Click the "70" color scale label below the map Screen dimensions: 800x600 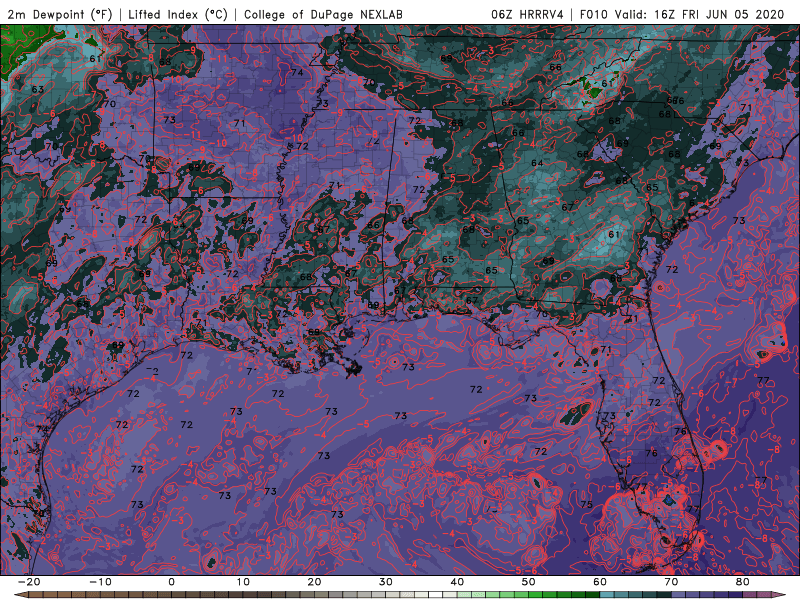pyautogui.click(x=671, y=582)
